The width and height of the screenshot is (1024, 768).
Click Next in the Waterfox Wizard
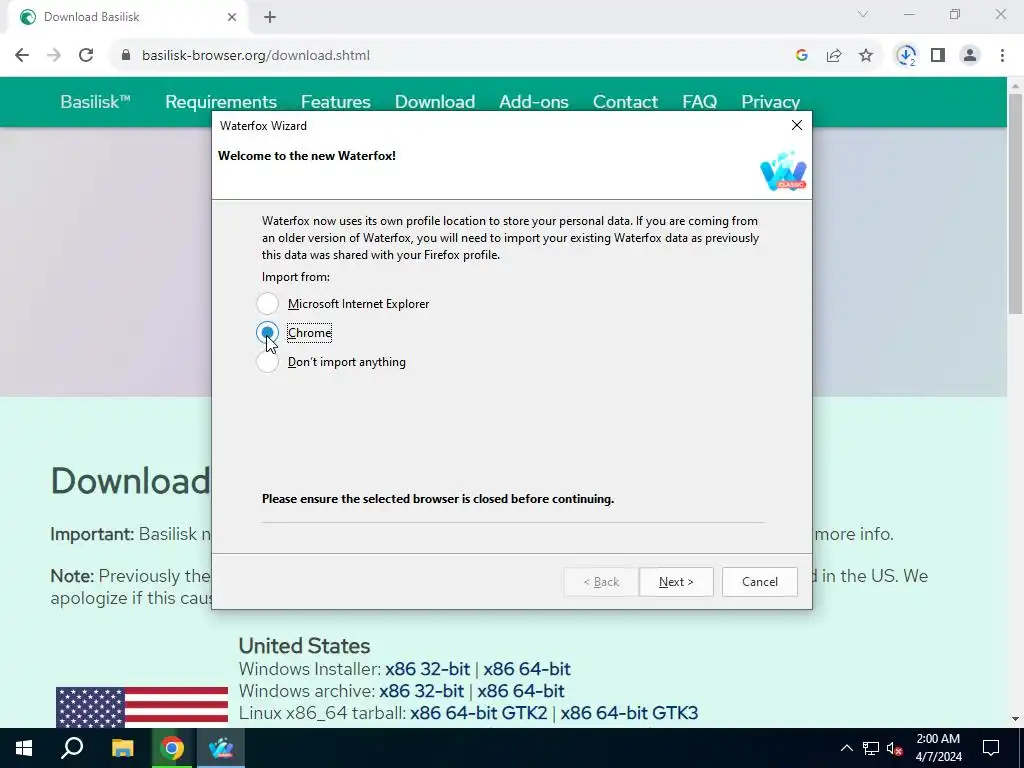pos(676,582)
